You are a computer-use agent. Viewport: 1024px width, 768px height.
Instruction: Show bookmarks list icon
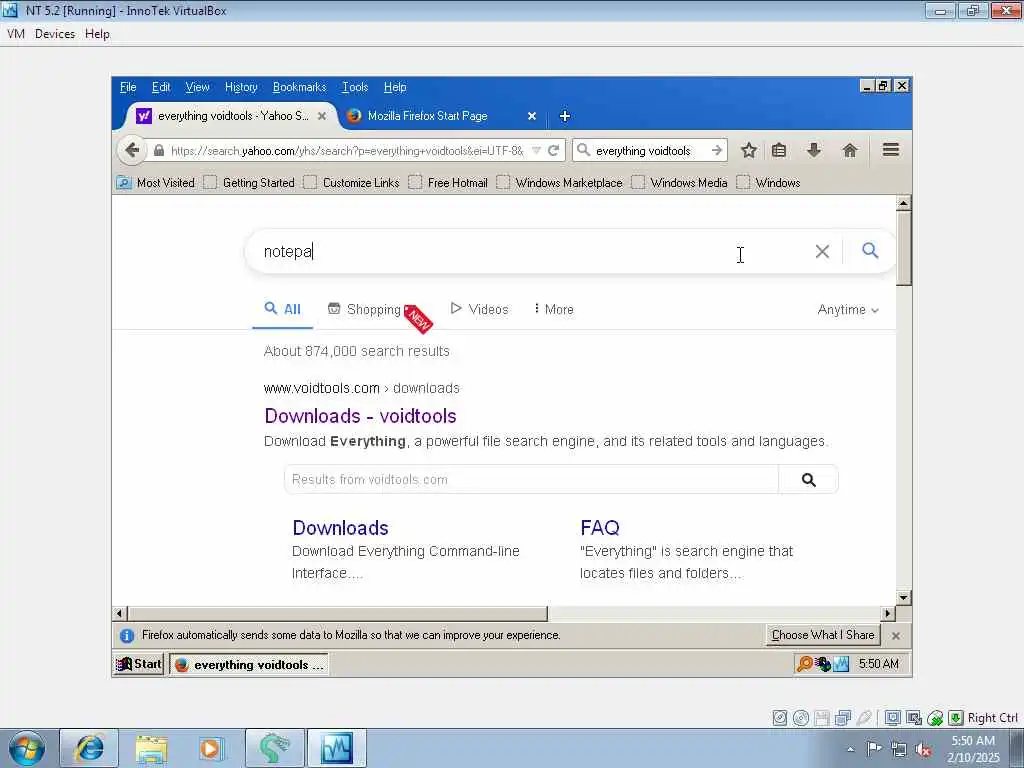point(778,151)
